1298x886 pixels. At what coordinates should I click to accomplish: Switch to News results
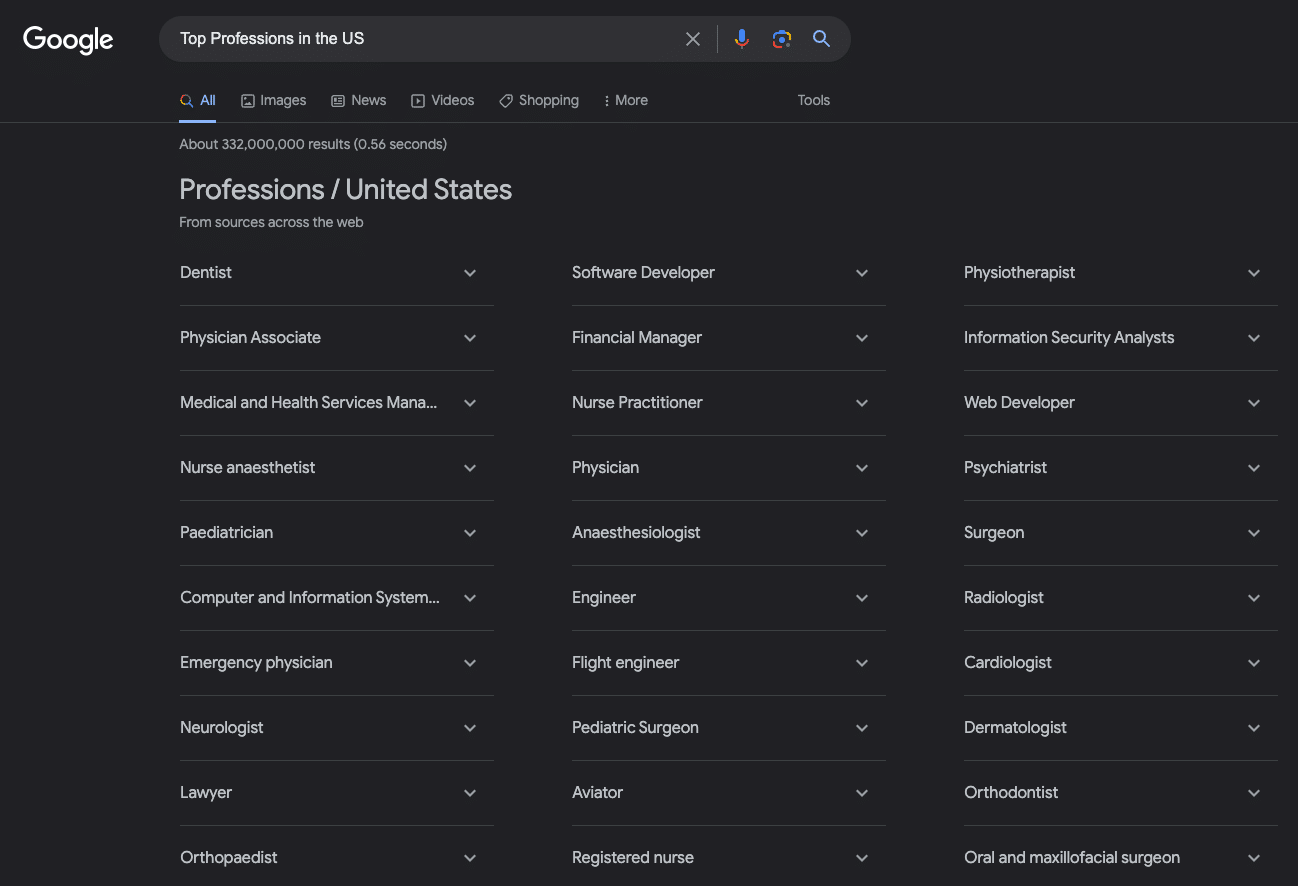pyautogui.click(x=358, y=100)
